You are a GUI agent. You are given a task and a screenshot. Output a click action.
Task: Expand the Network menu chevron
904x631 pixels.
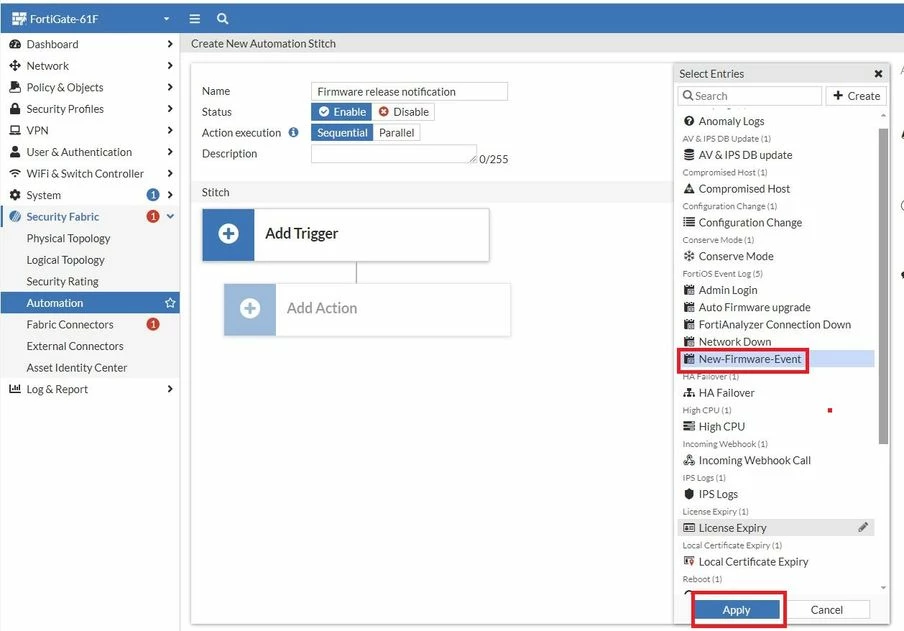170,66
